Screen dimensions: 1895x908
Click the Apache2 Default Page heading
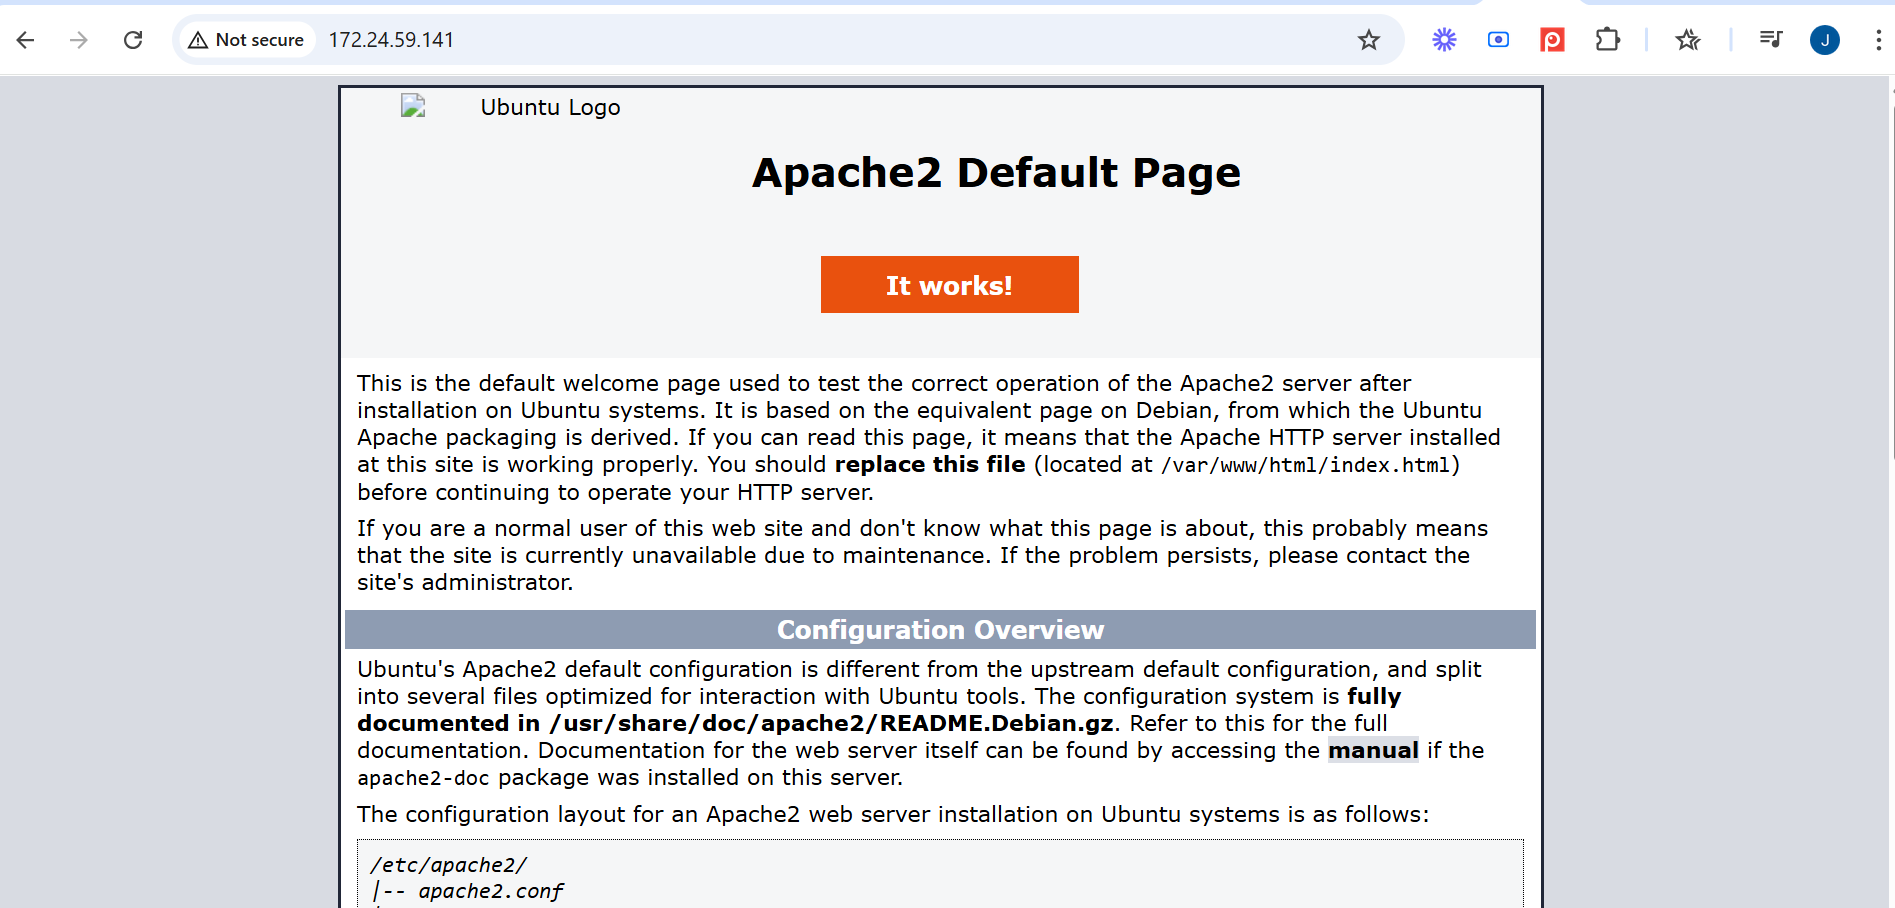point(996,173)
